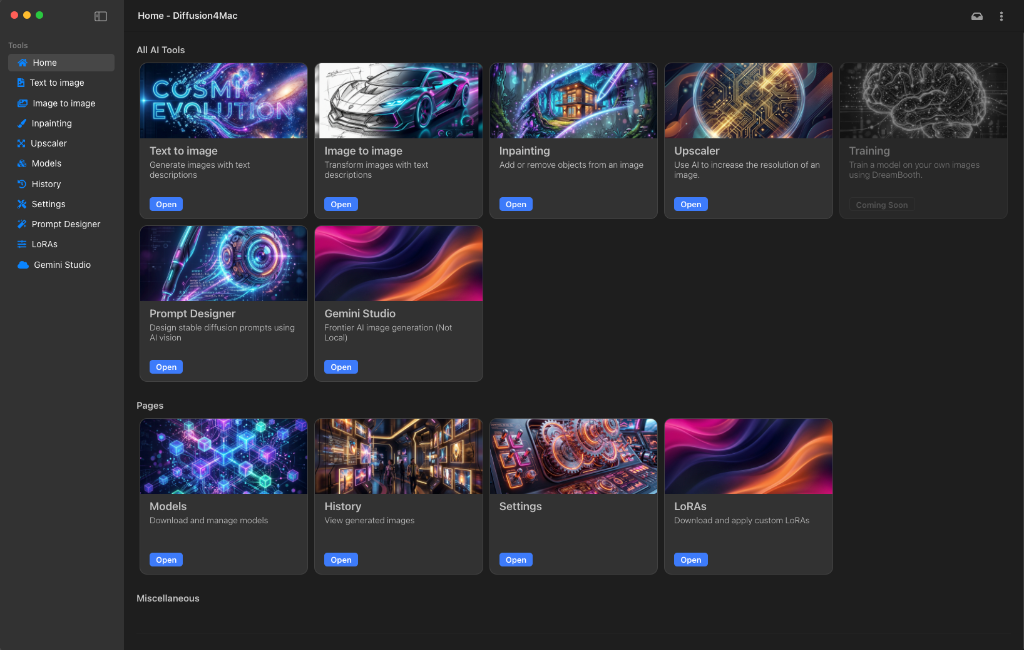Click the robotic eye Prompt Designer thumbnail
Screen dimensions: 1024x650
(x=223, y=263)
